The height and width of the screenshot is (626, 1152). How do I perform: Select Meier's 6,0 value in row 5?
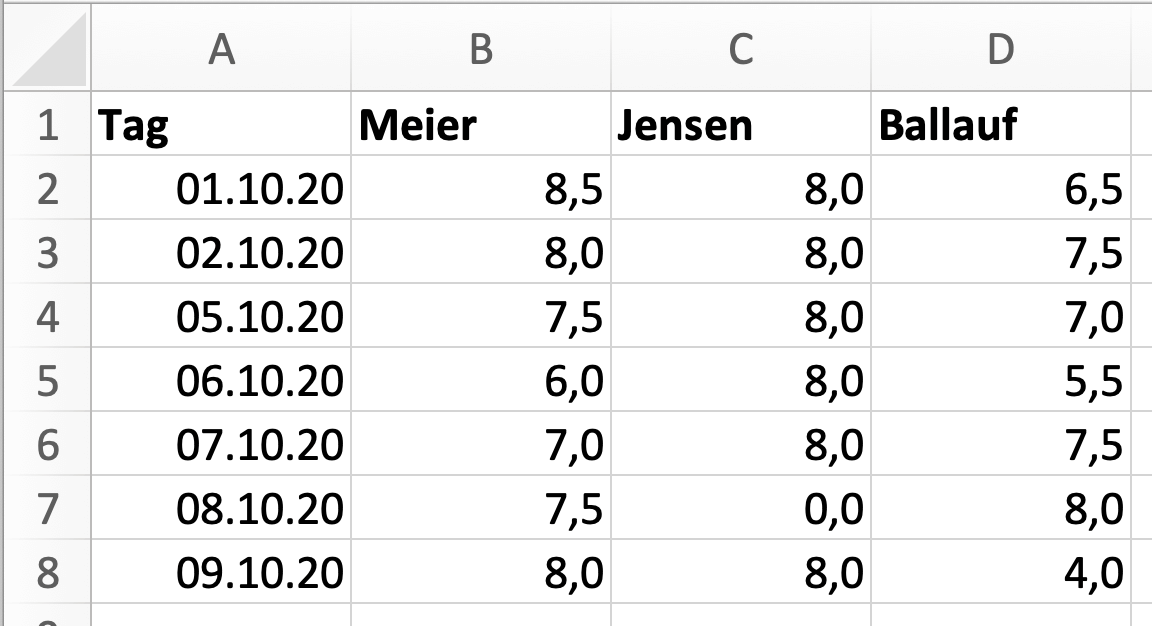coord(481,380)
